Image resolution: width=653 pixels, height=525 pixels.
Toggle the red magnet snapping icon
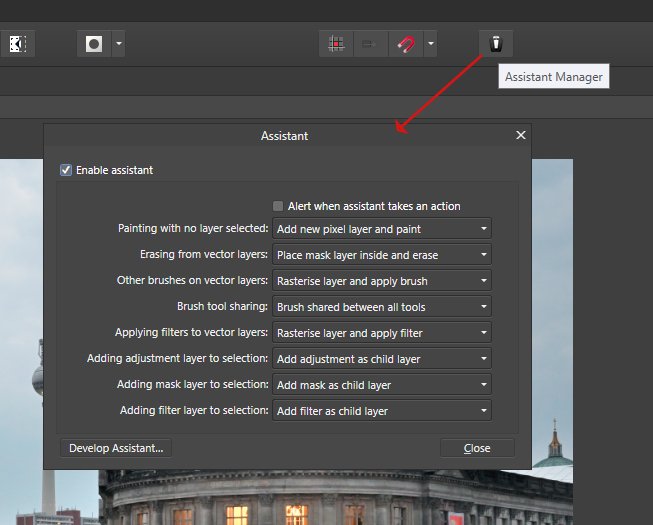pyautogui.click(x=406, y=43)
